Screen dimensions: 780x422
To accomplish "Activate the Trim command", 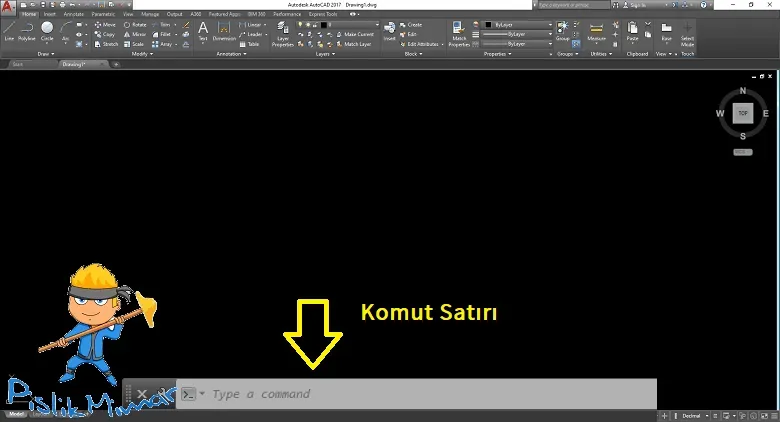I will 161,24.
